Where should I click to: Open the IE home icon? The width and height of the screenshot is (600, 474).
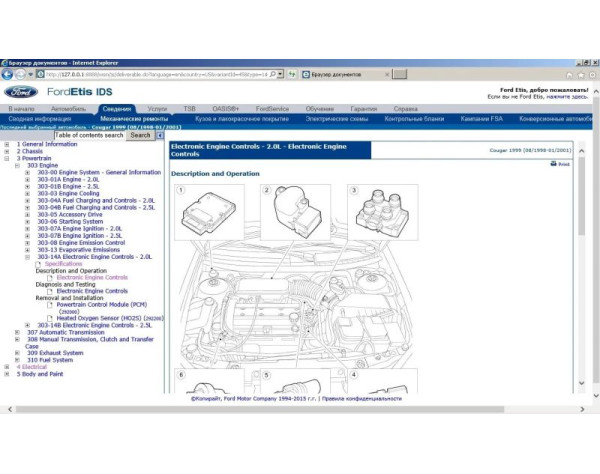[x=568, y=74]
